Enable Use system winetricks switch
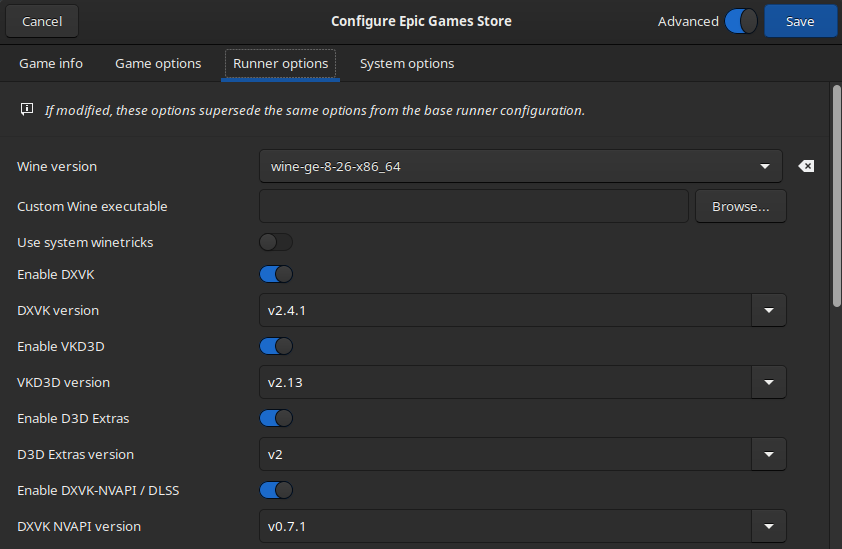 coord(276,242)
